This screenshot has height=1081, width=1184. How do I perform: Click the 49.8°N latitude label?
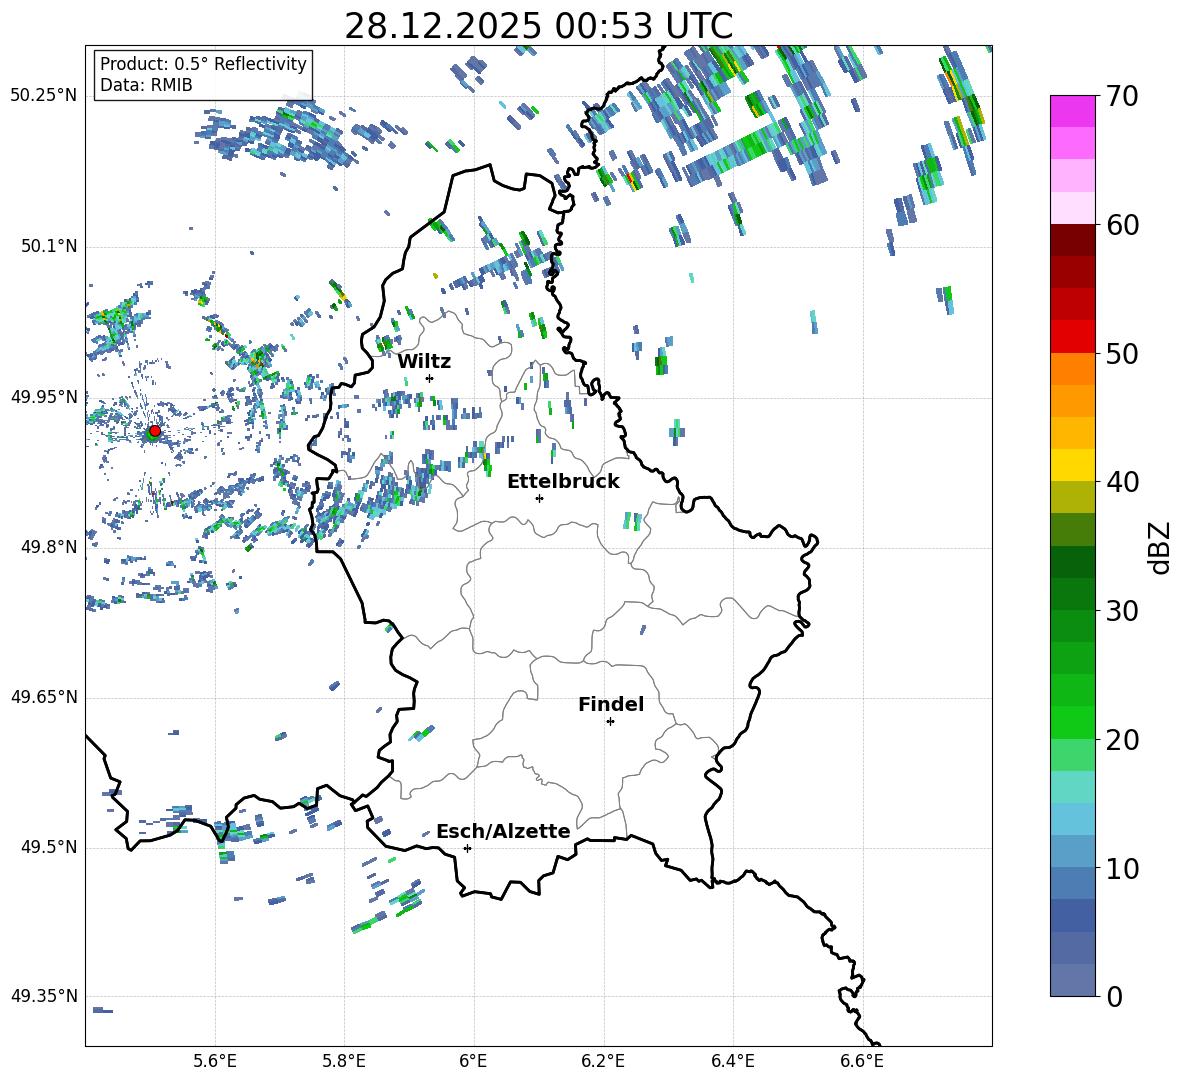(x=48, y=547)
